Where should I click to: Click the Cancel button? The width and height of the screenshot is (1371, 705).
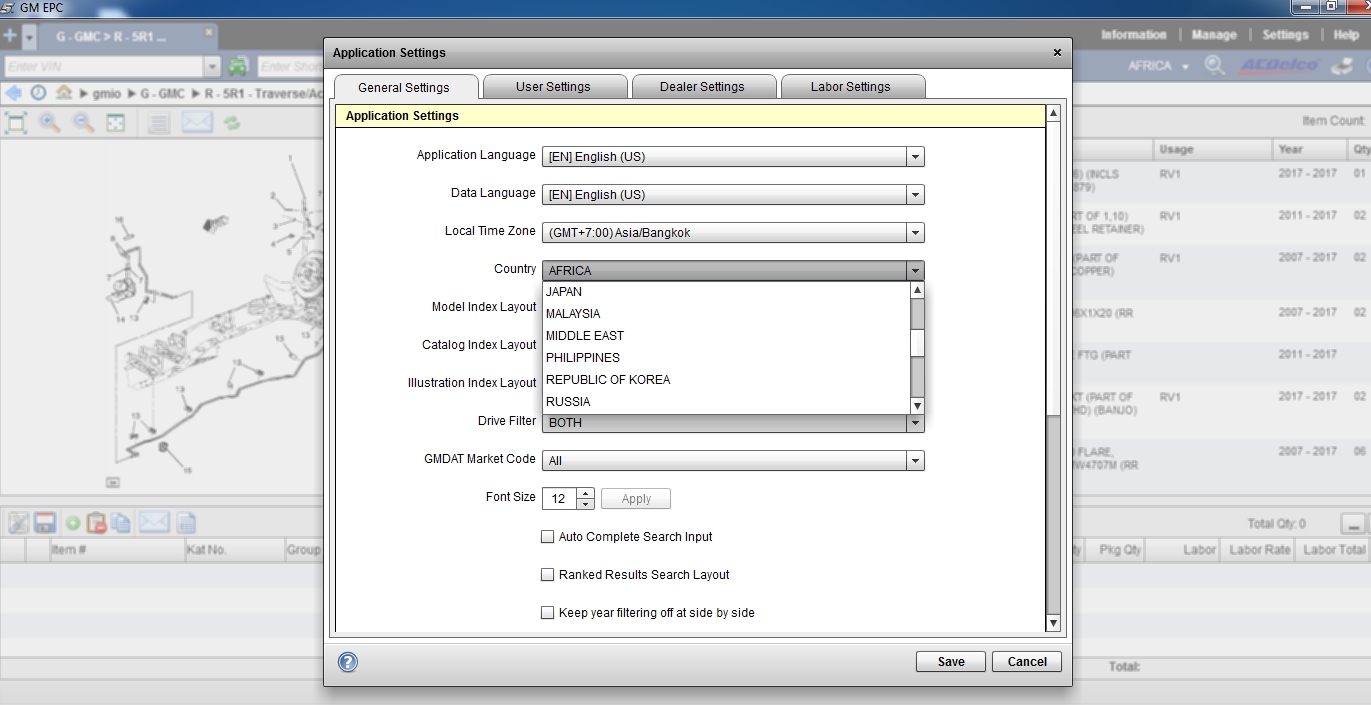[x=1027, y=662]
